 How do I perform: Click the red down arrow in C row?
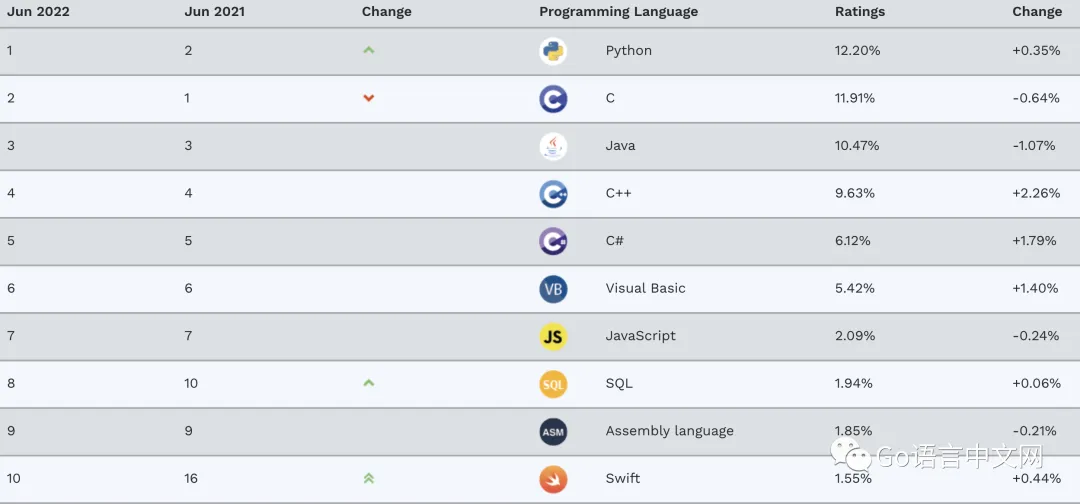(x=369, y=98)
